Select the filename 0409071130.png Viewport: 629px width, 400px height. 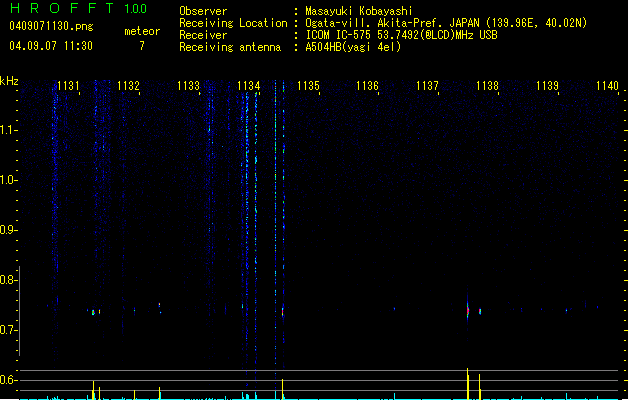[51, 26]
